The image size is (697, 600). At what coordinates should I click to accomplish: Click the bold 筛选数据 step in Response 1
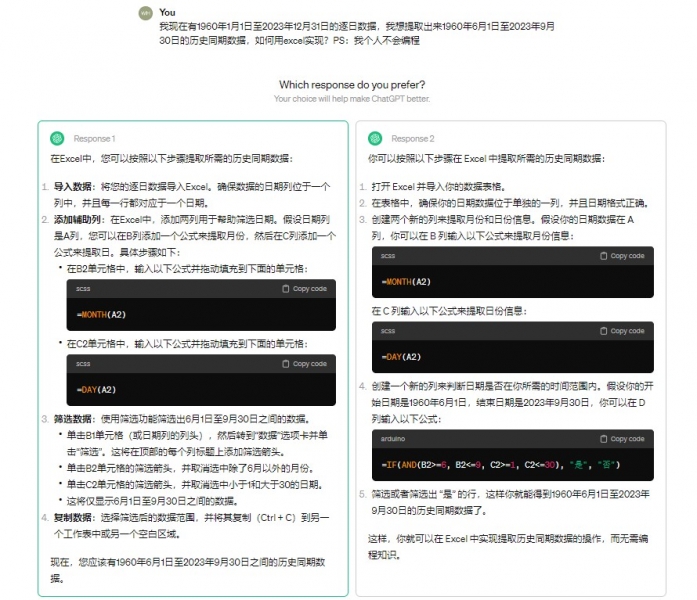point(73,419)
